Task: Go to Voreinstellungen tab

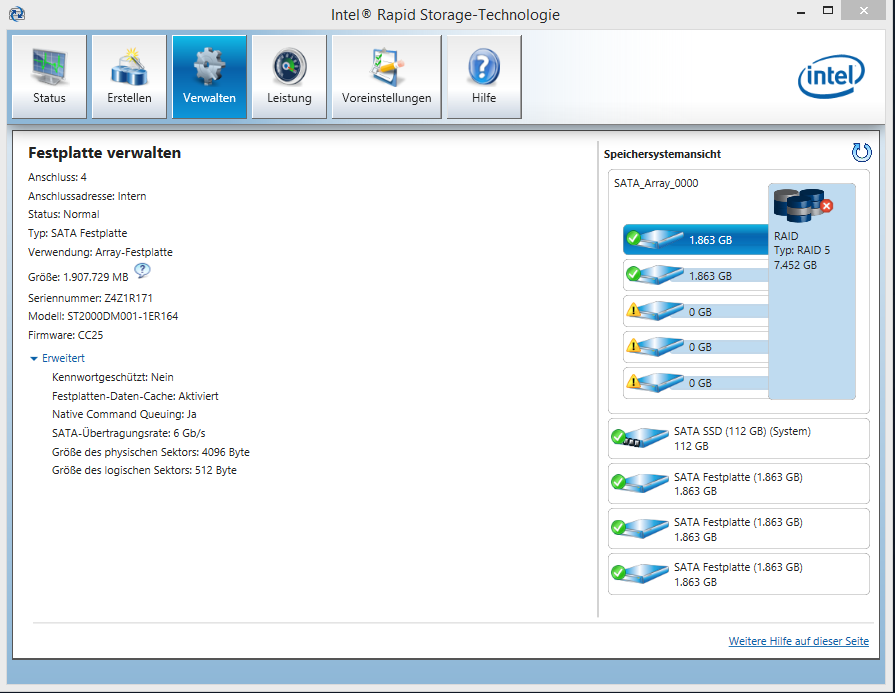Action: (x=386, y=76)
